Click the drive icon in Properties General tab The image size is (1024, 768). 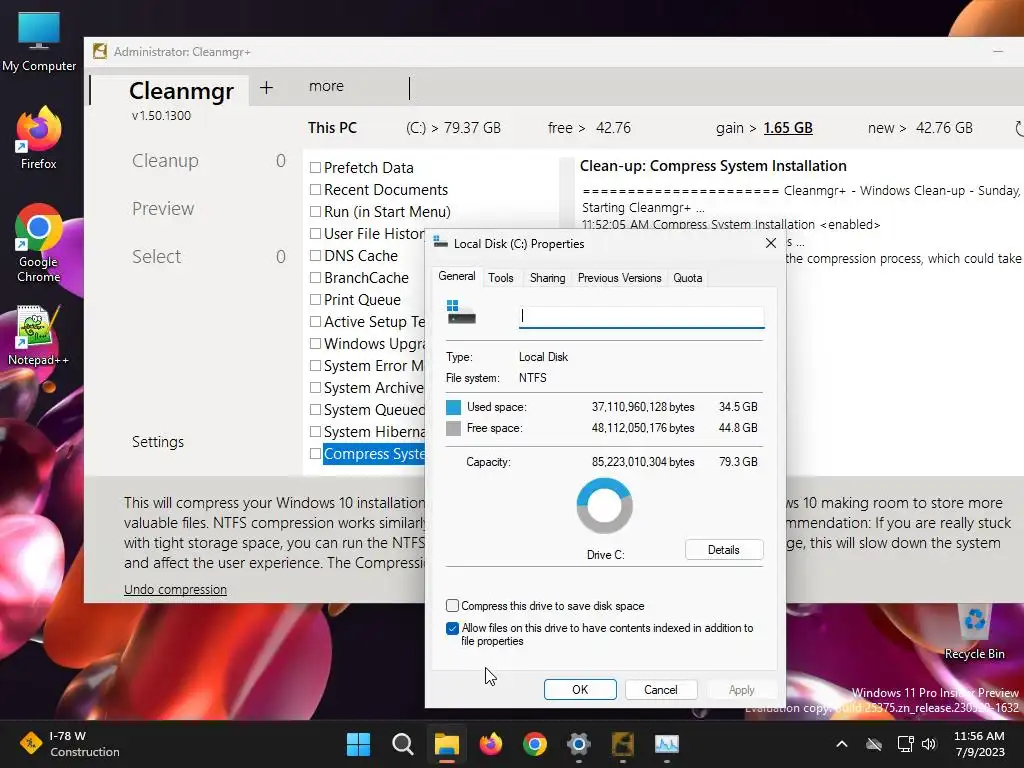point(461,313)
